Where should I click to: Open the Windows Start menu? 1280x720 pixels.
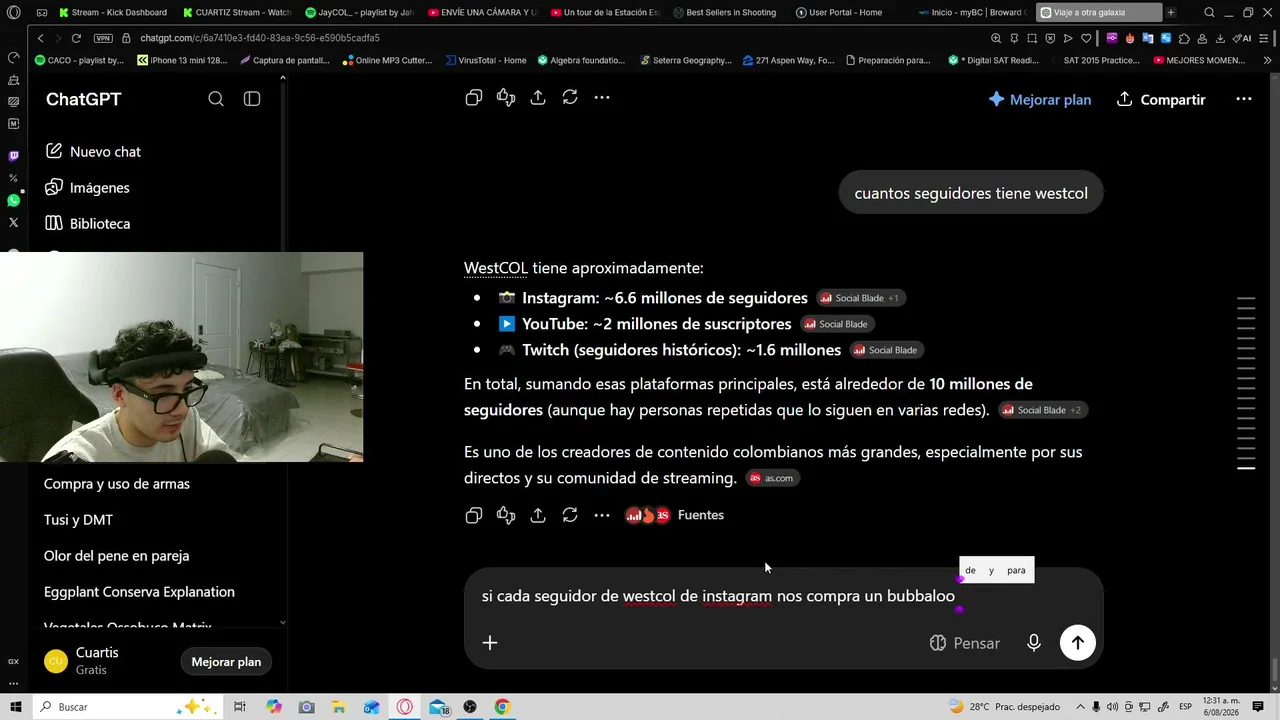[15, 707]
